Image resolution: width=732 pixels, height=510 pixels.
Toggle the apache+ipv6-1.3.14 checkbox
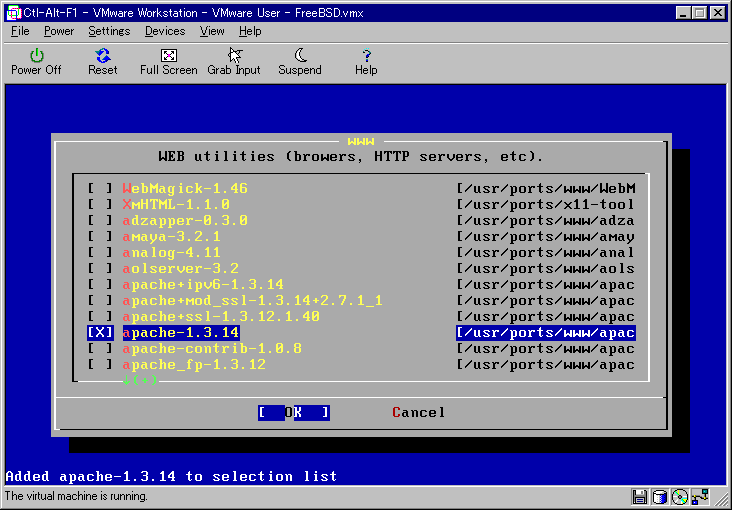click(100, 284)
